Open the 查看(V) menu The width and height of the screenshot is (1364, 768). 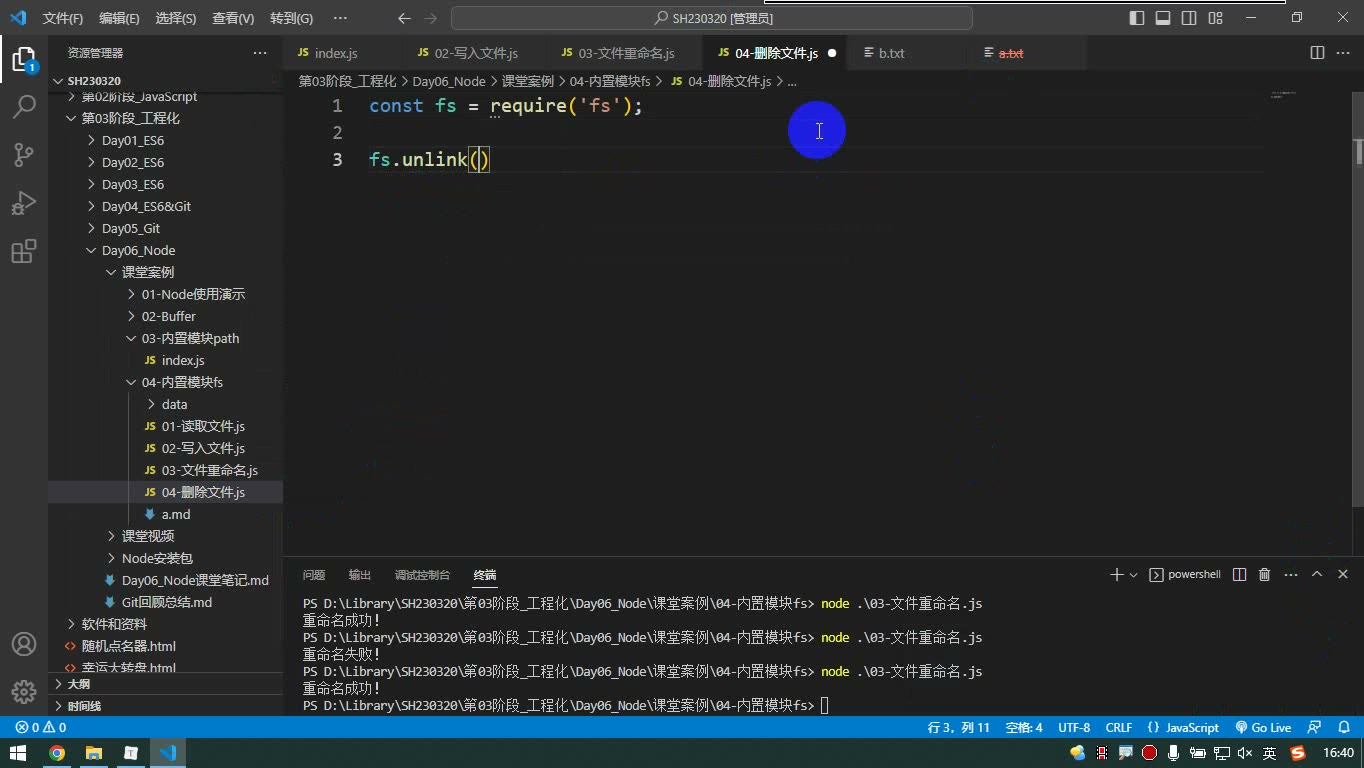[233, 18]
